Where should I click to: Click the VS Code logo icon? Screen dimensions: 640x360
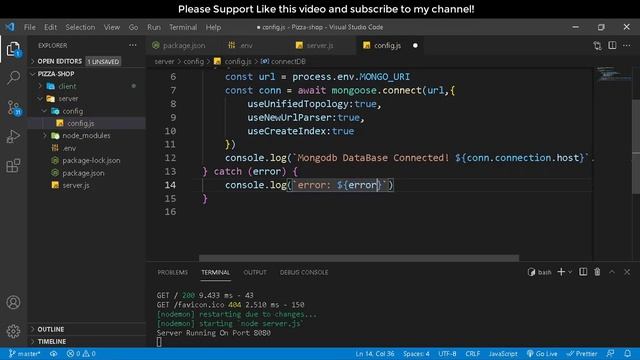(10, 27)
